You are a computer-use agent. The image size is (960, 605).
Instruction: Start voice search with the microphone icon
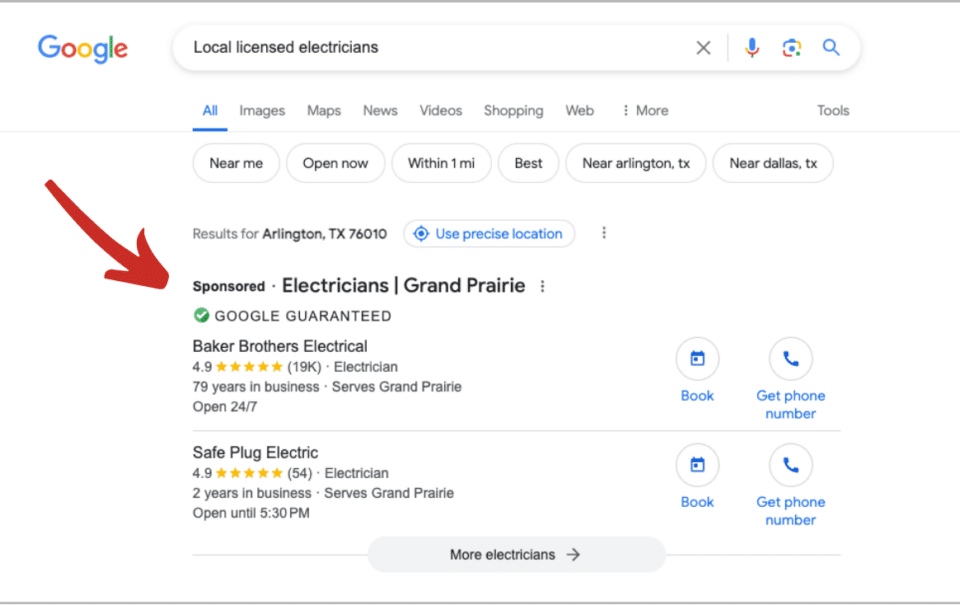pos(752,48)
